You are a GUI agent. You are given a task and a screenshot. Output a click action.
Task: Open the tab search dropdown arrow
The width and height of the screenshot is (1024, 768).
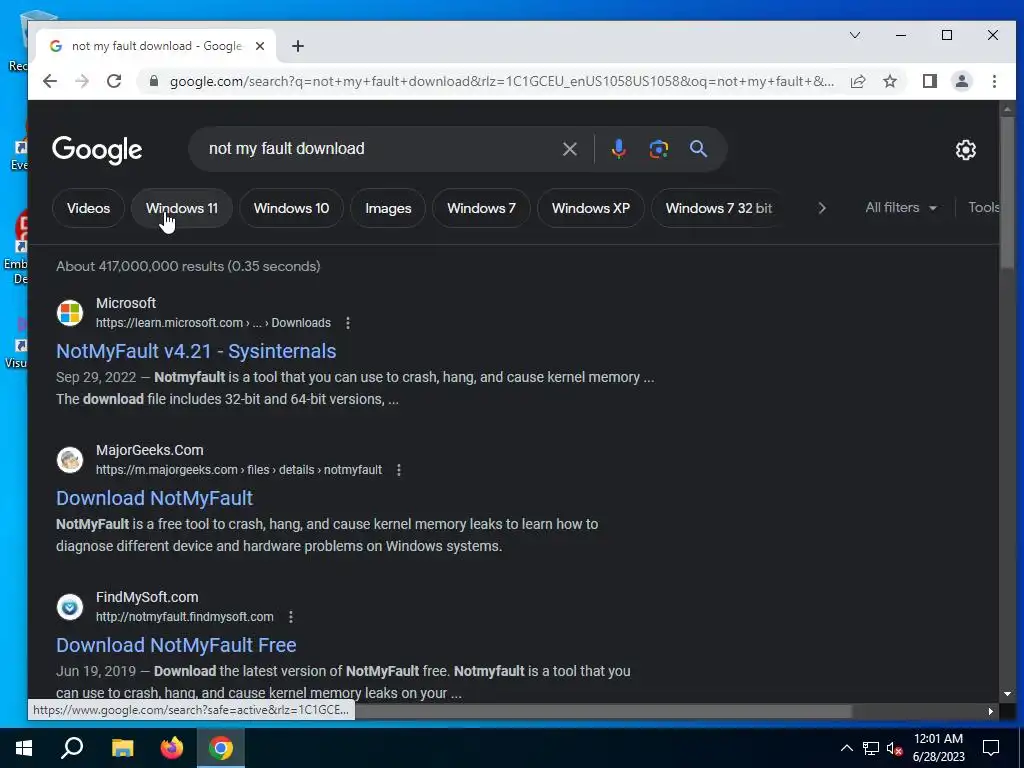[854, 35]
